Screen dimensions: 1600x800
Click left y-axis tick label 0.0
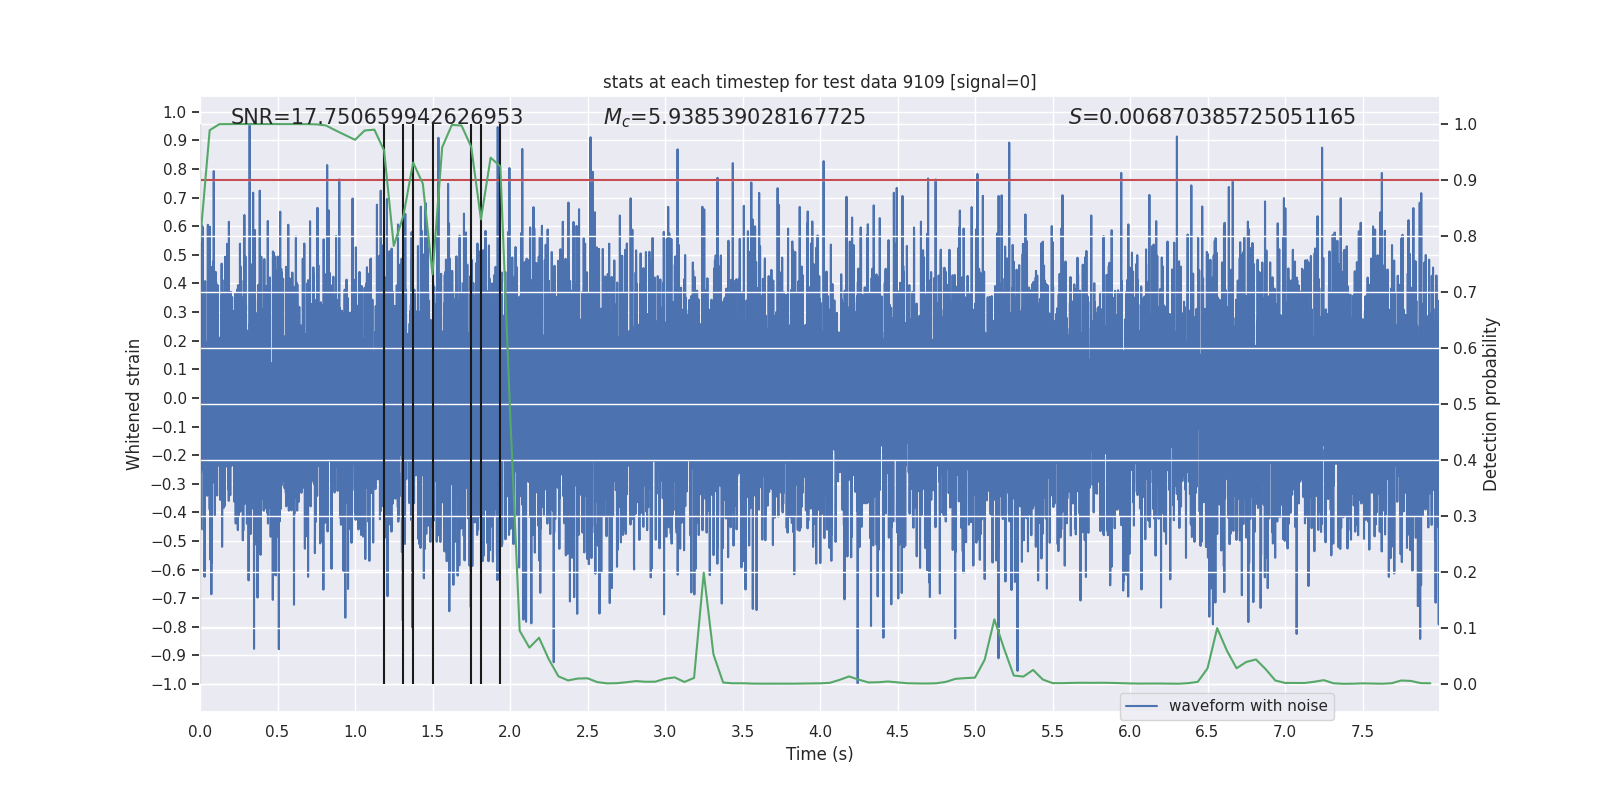175,398
